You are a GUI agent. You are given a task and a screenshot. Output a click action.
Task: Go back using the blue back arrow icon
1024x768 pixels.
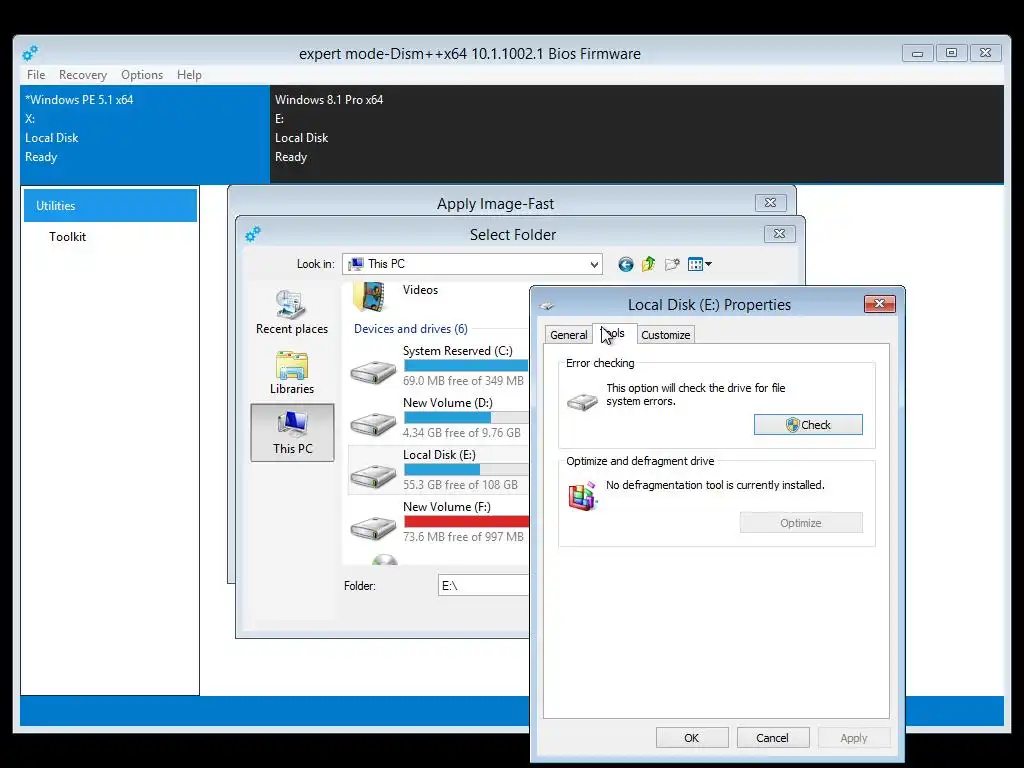click(626, 264)
